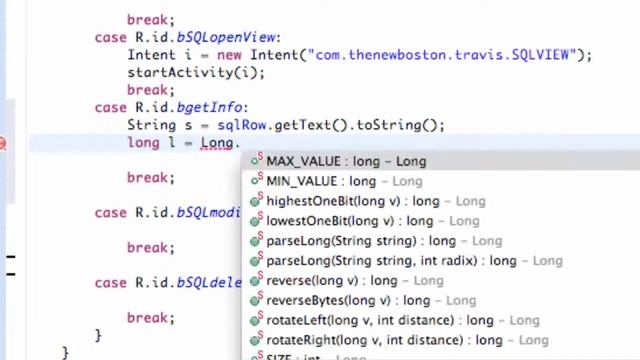Click 'Intent i' variable declaration
This screenshot has height=360, width=640.
(160, 55)
